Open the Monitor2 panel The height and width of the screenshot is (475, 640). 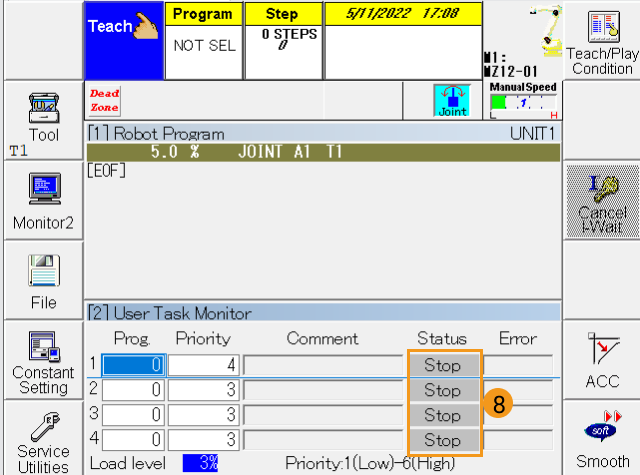pyautogui.click(x=43, y=201)
